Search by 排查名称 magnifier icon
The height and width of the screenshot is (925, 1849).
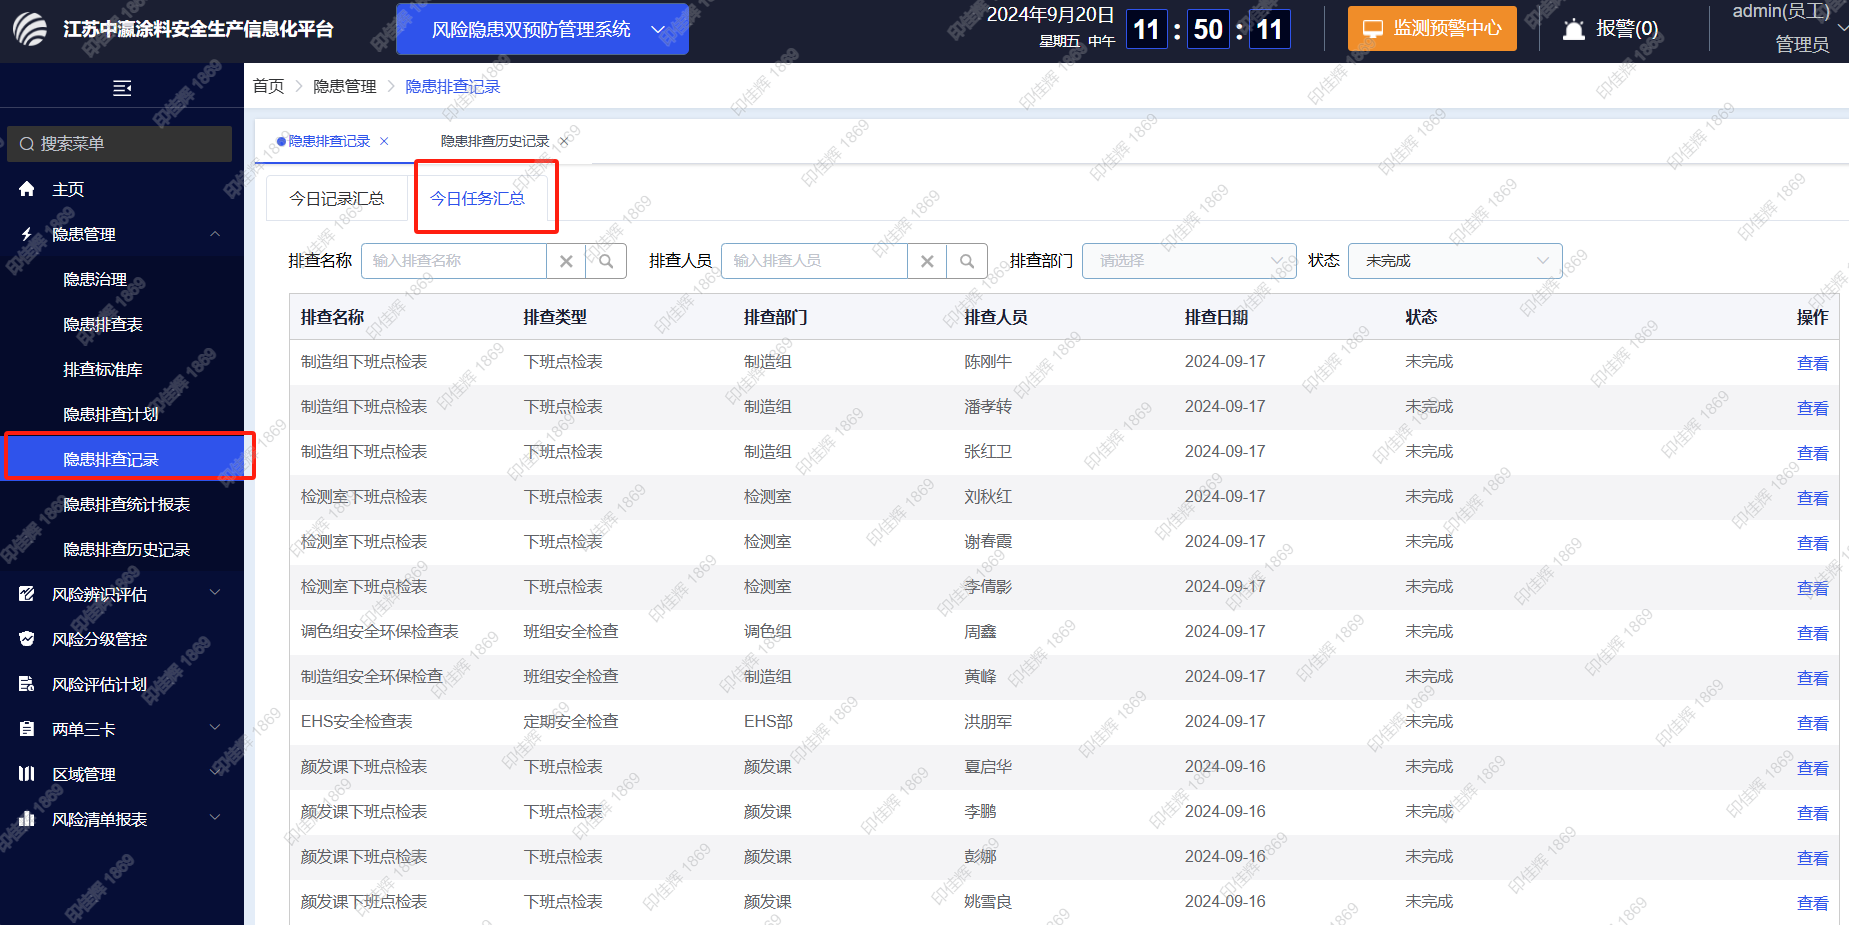pos(606,261)
